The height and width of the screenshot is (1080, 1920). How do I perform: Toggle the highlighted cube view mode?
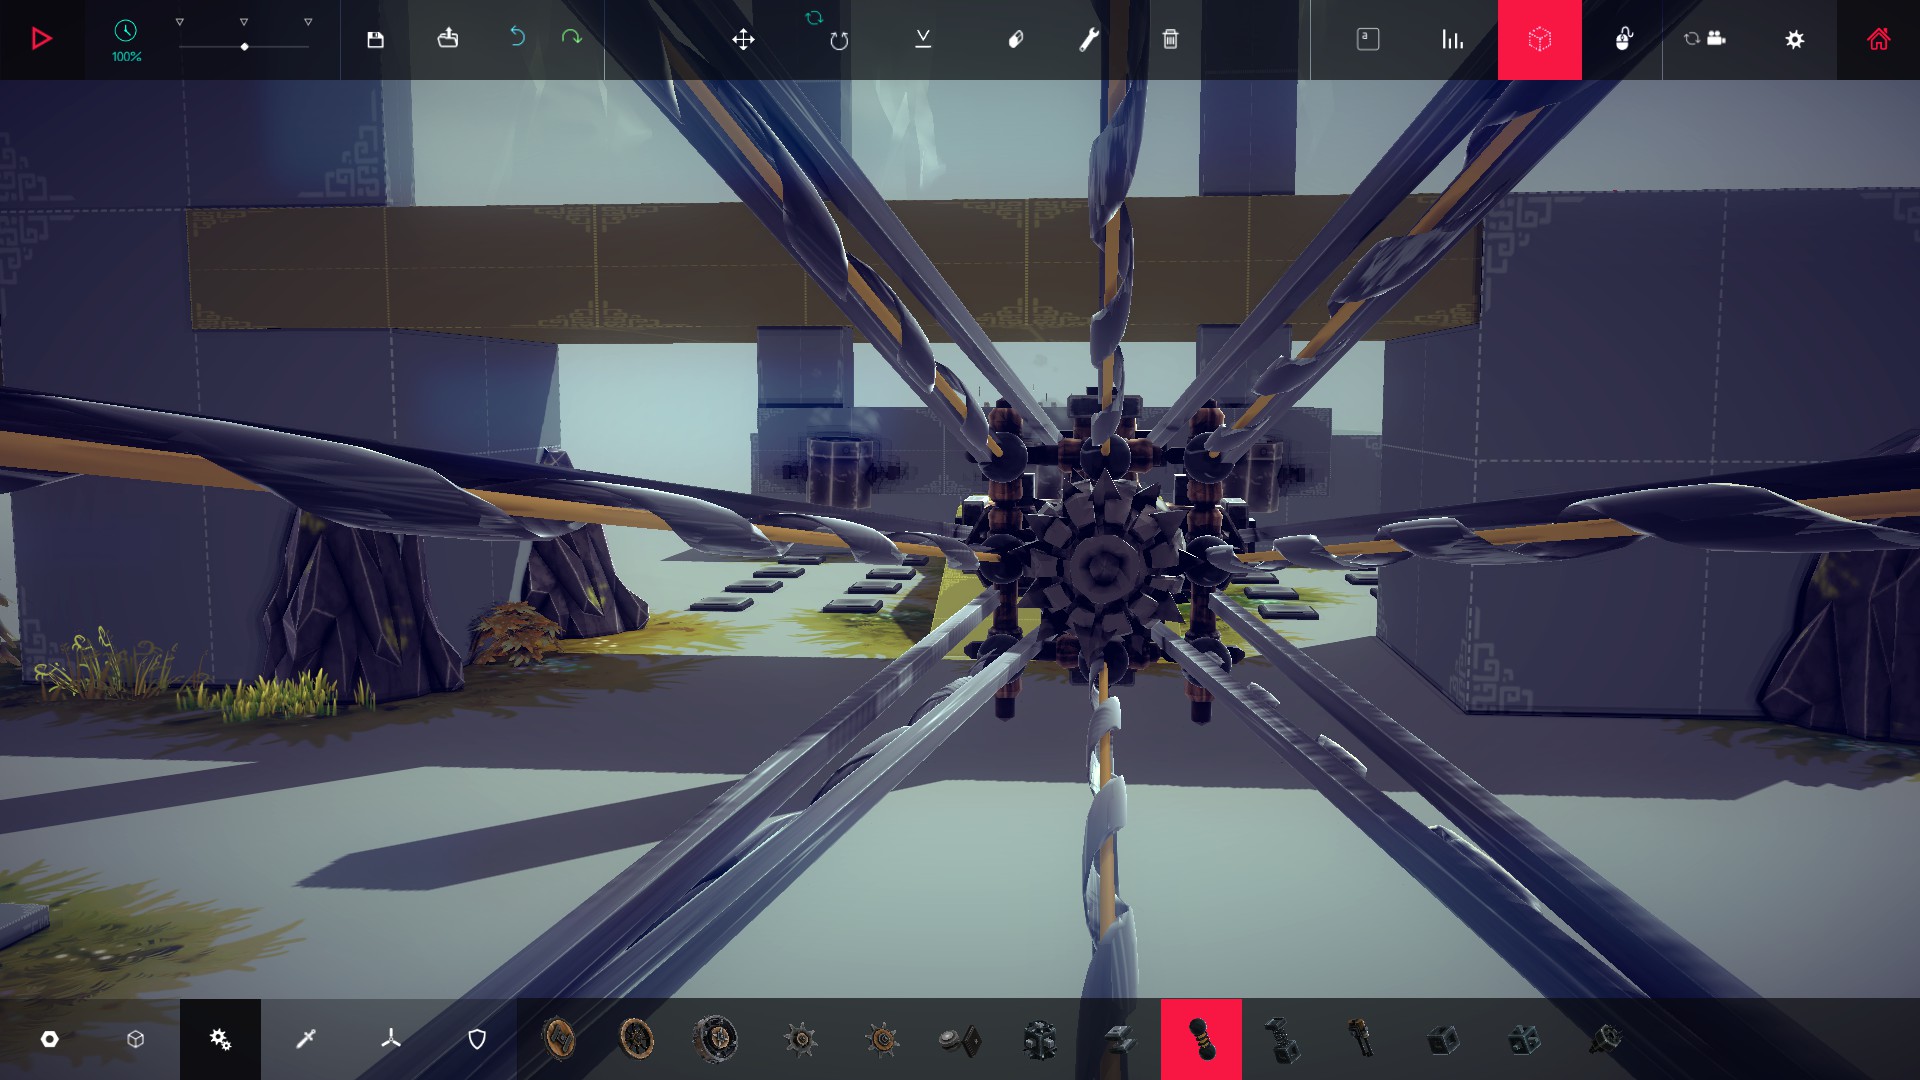(x=1540, y=39)
